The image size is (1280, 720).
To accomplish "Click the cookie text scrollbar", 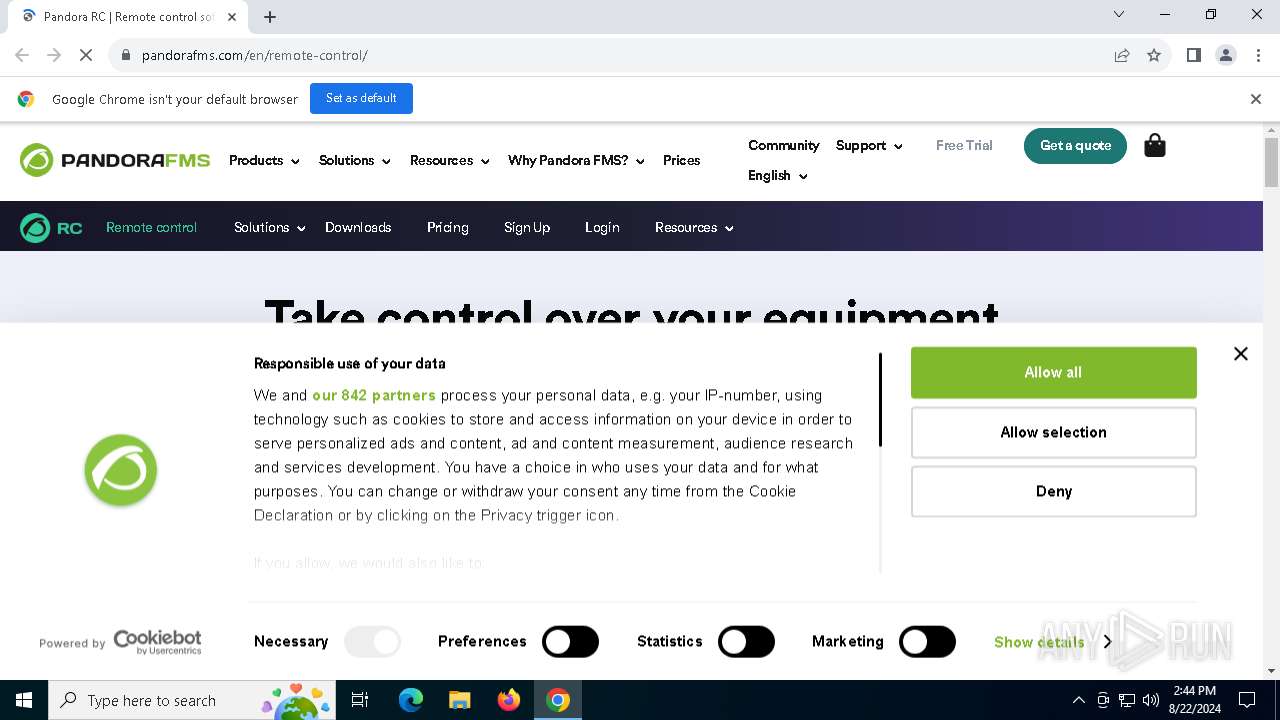I will coord(880,400).
